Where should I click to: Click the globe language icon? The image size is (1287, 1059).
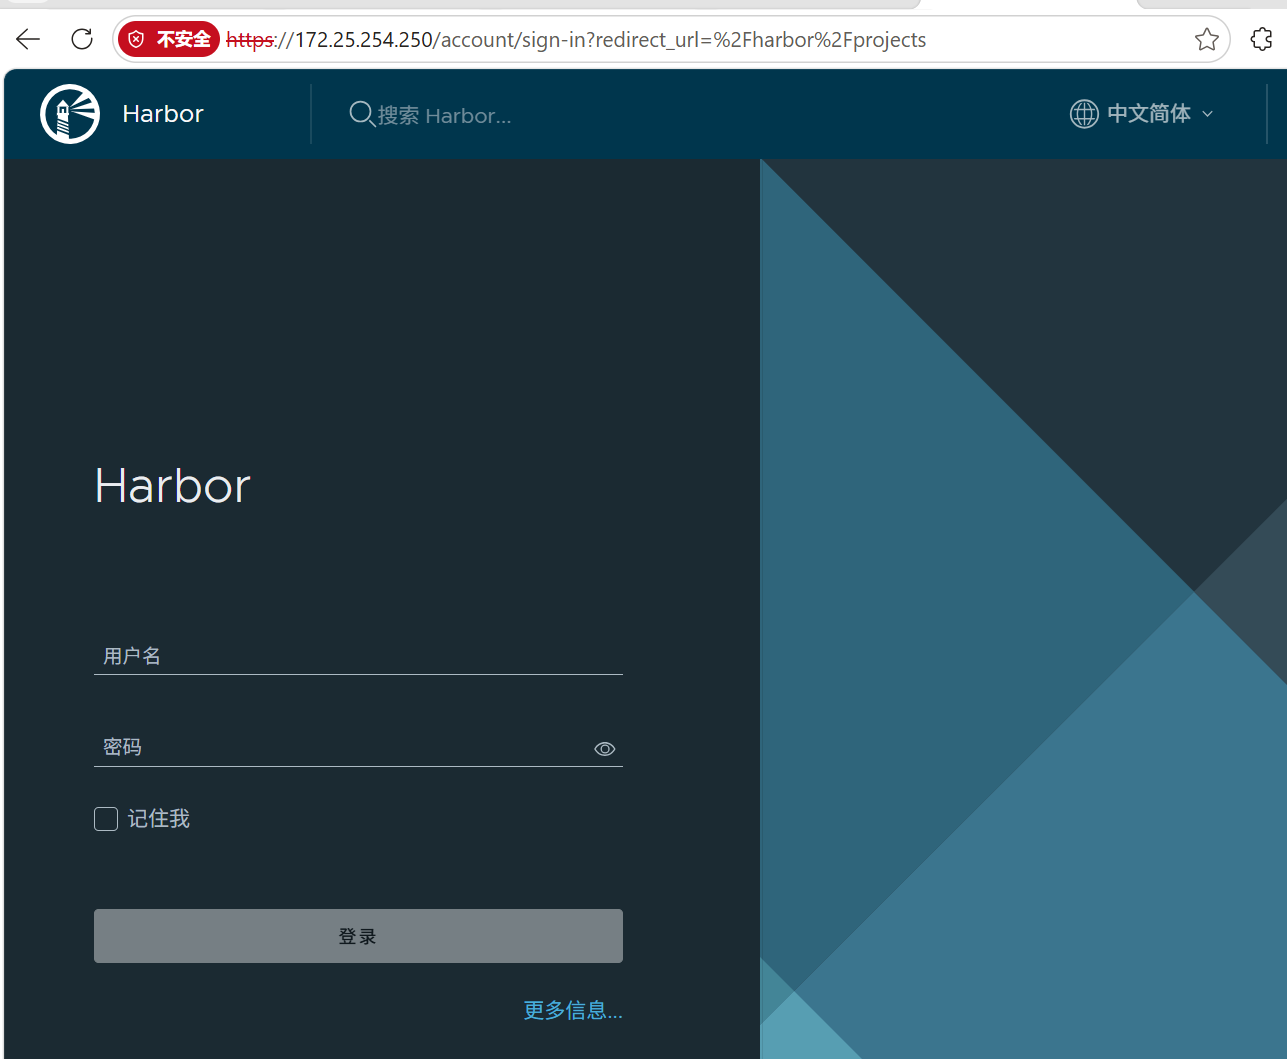tap(1084, 114)
